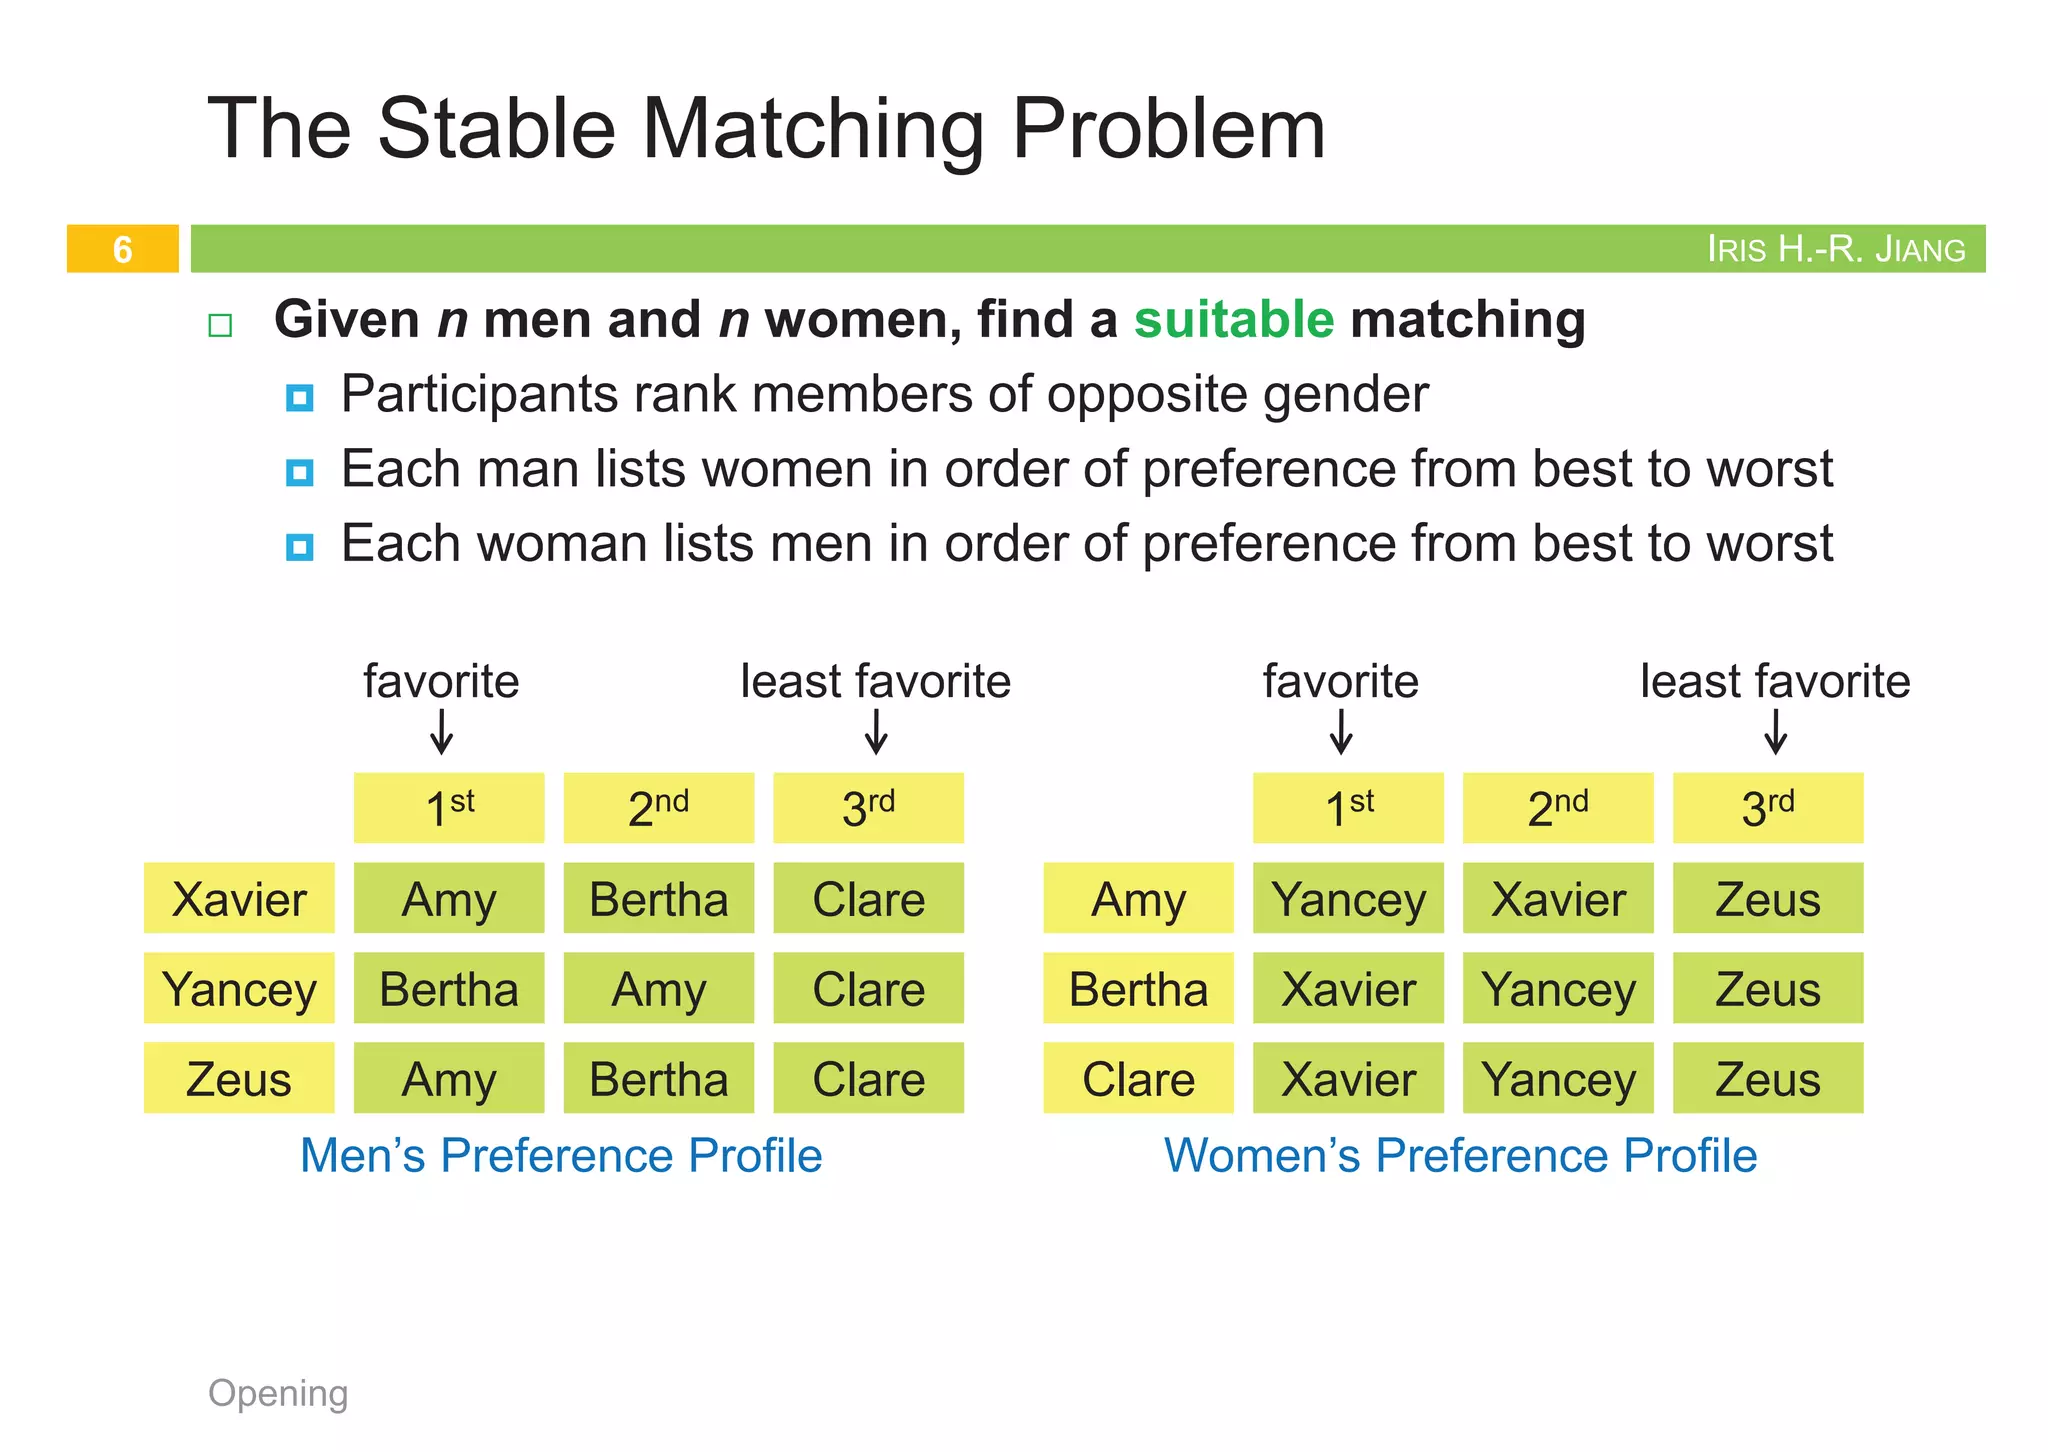Click the "Clare" row header in the women's table
Image resolution: width=2048 pixels, height=1452 pixels.
point(1138,1078)
